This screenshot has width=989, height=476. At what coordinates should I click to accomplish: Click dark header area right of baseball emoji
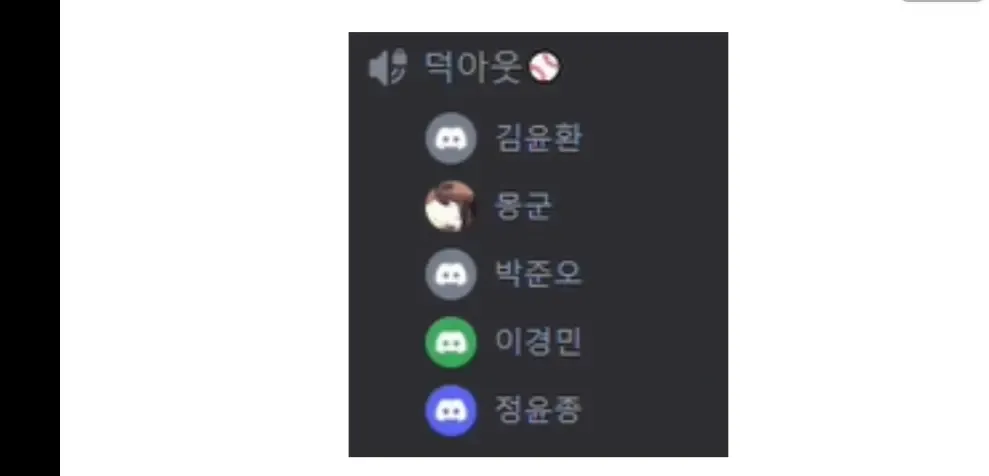click(643, 67)
